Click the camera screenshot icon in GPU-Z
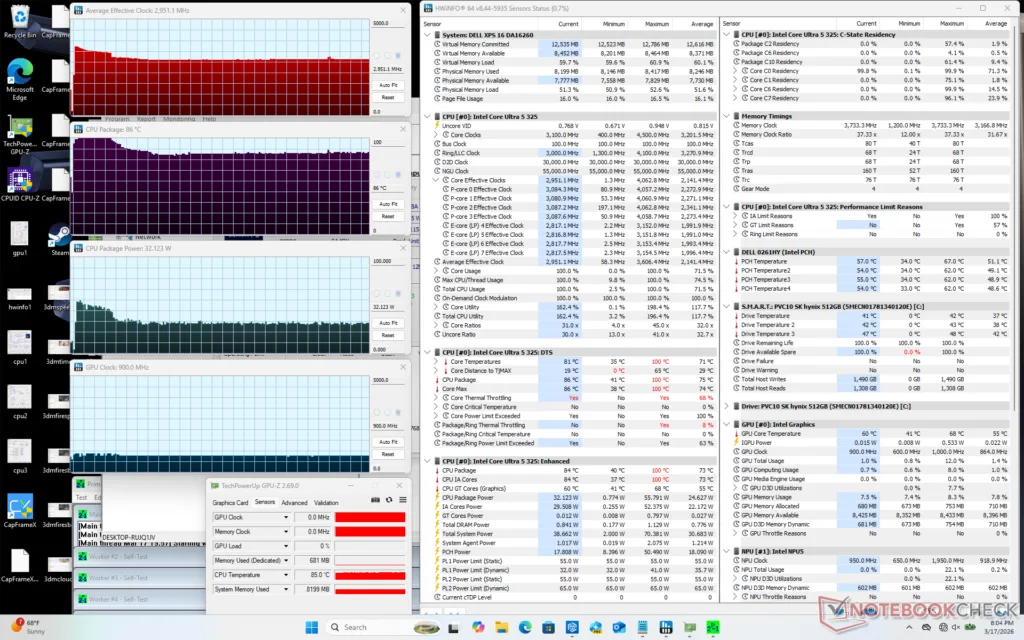Screen dimensions: 1024x640 pos(375,499)
